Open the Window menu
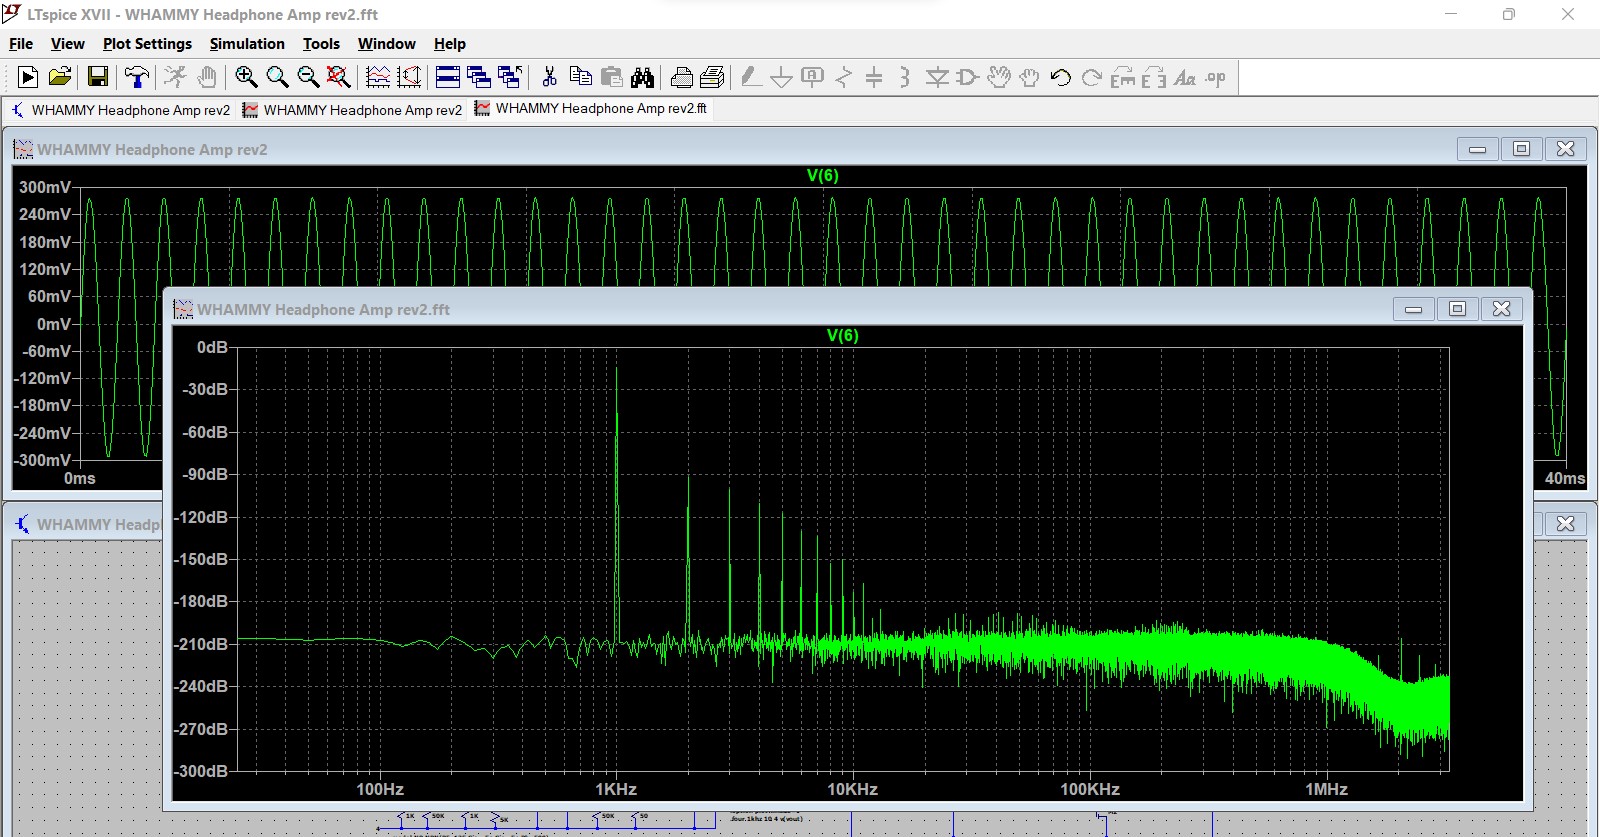The height and width of the screenshot is (837, 1600). [x=387, y=44]
